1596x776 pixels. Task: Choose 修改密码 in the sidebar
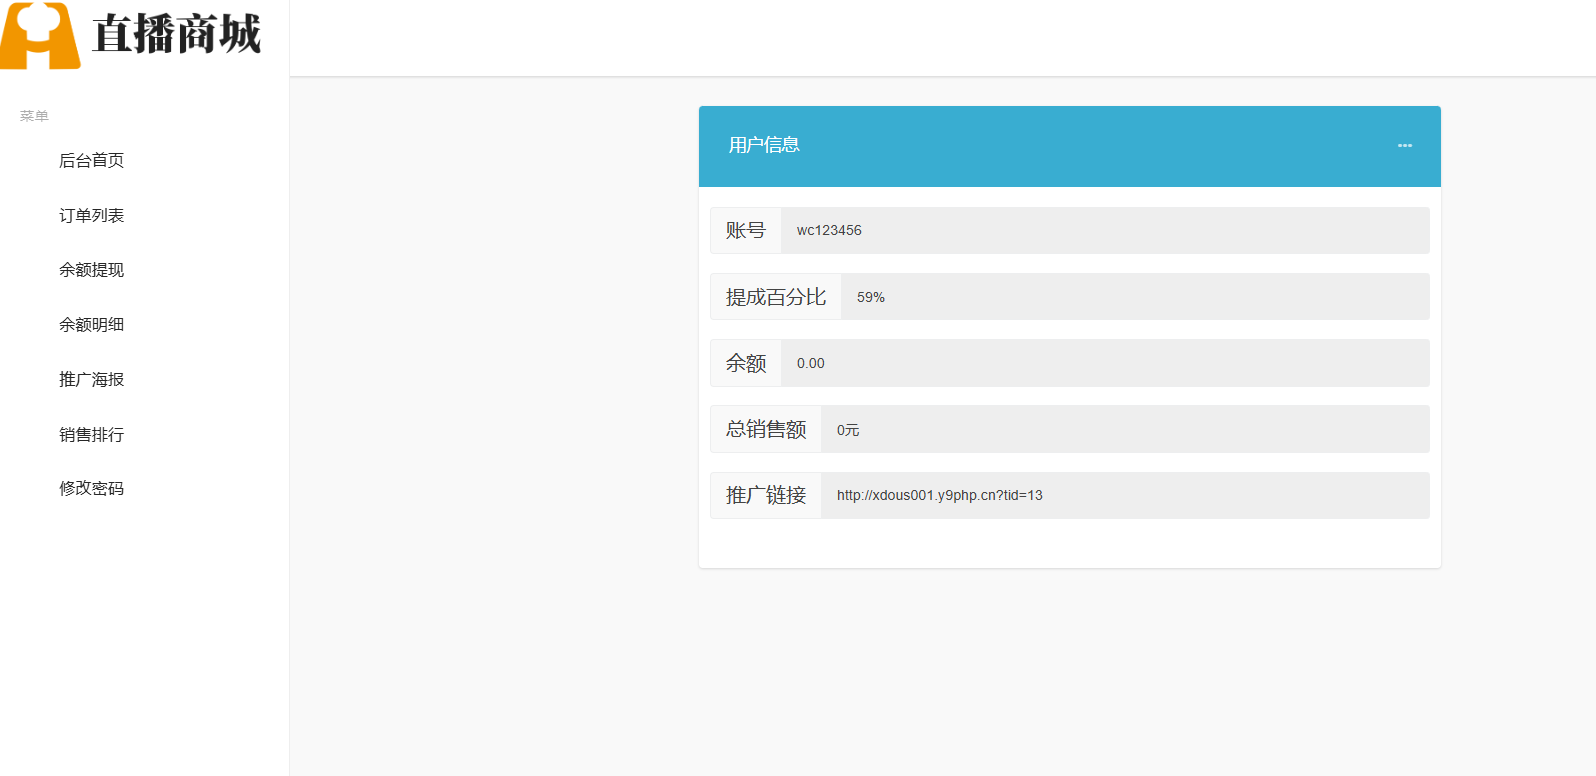coord(91,489)
